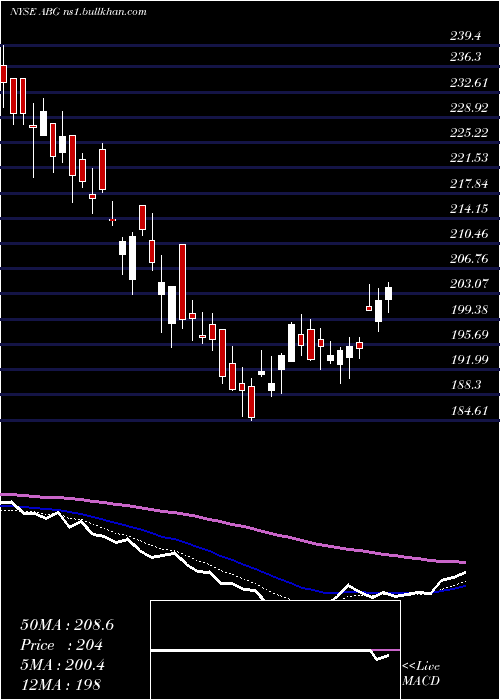Click the lowest red candlestick near 184.61
Screen dimensions: 500x700
tap(252, 402)
